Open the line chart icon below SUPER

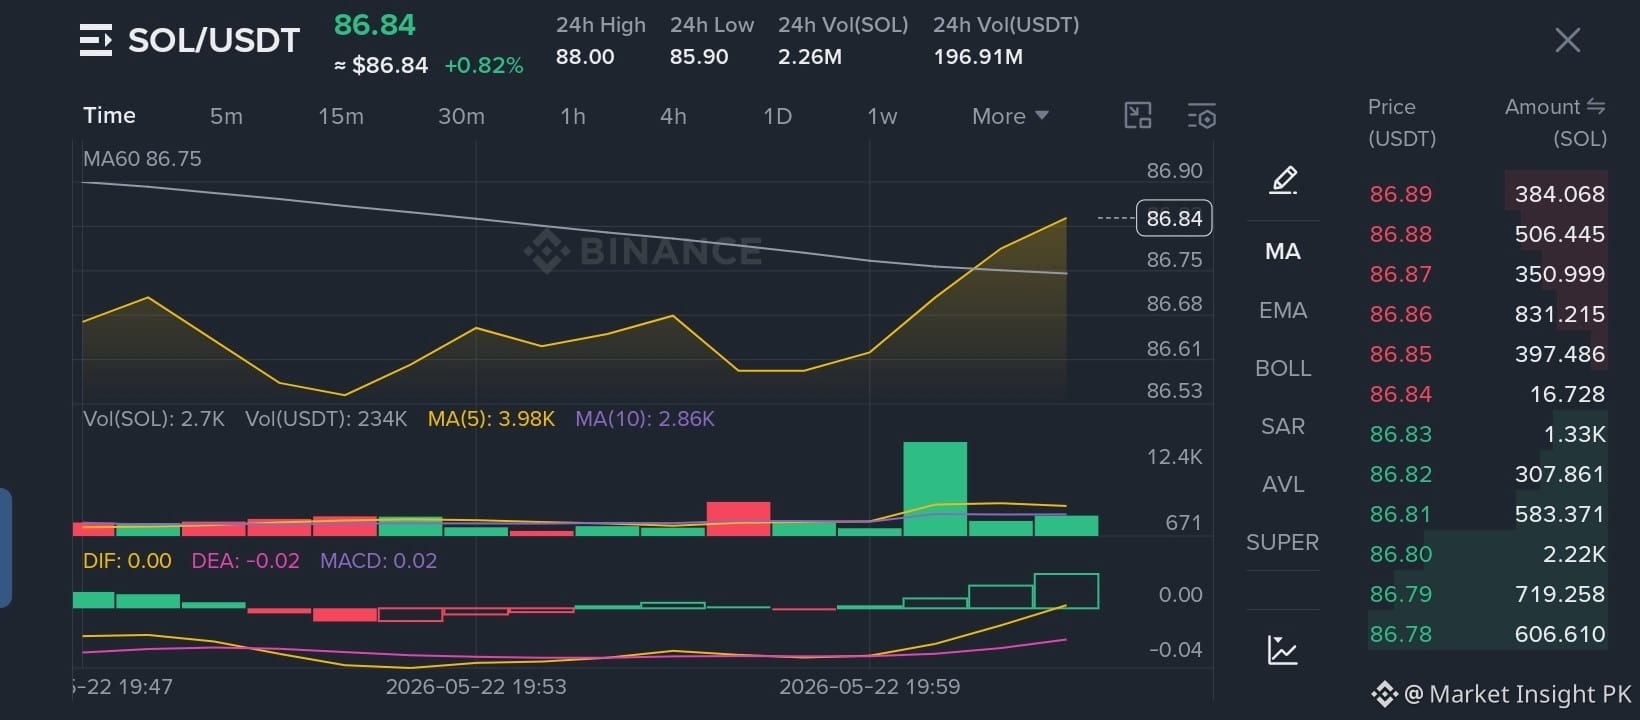click(x=1282, y=650)
